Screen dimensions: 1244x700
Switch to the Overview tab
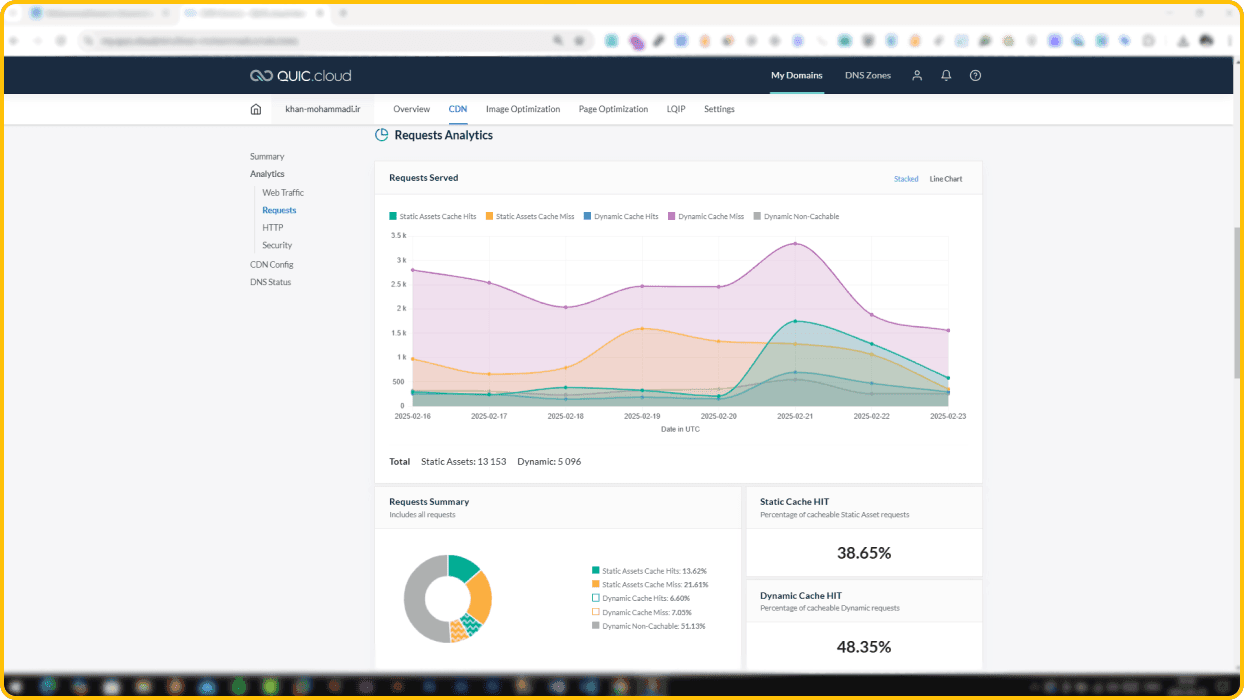(411, 109)
